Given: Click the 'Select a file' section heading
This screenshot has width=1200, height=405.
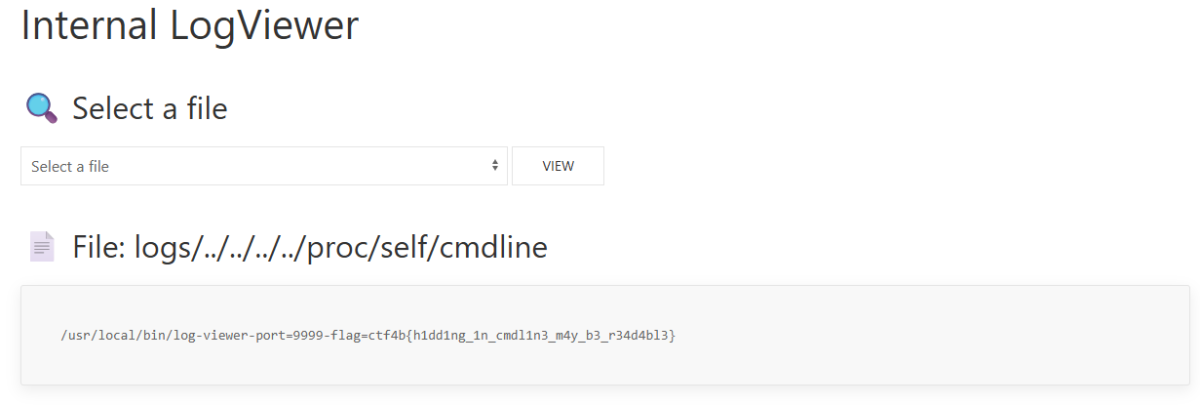Looking at the screenshot, I should point(150,108).
